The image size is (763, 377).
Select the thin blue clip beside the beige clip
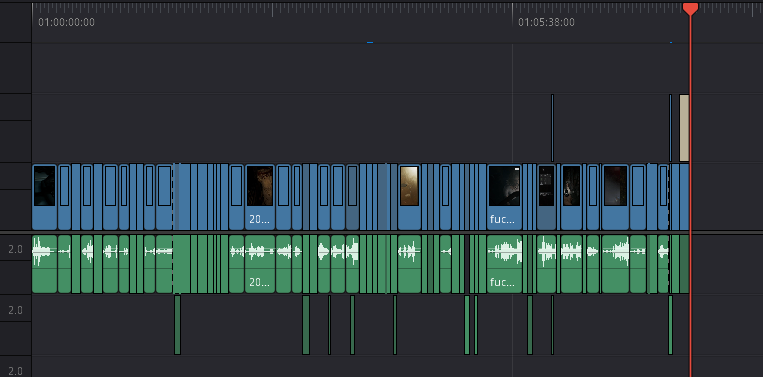tap(671, 128)
